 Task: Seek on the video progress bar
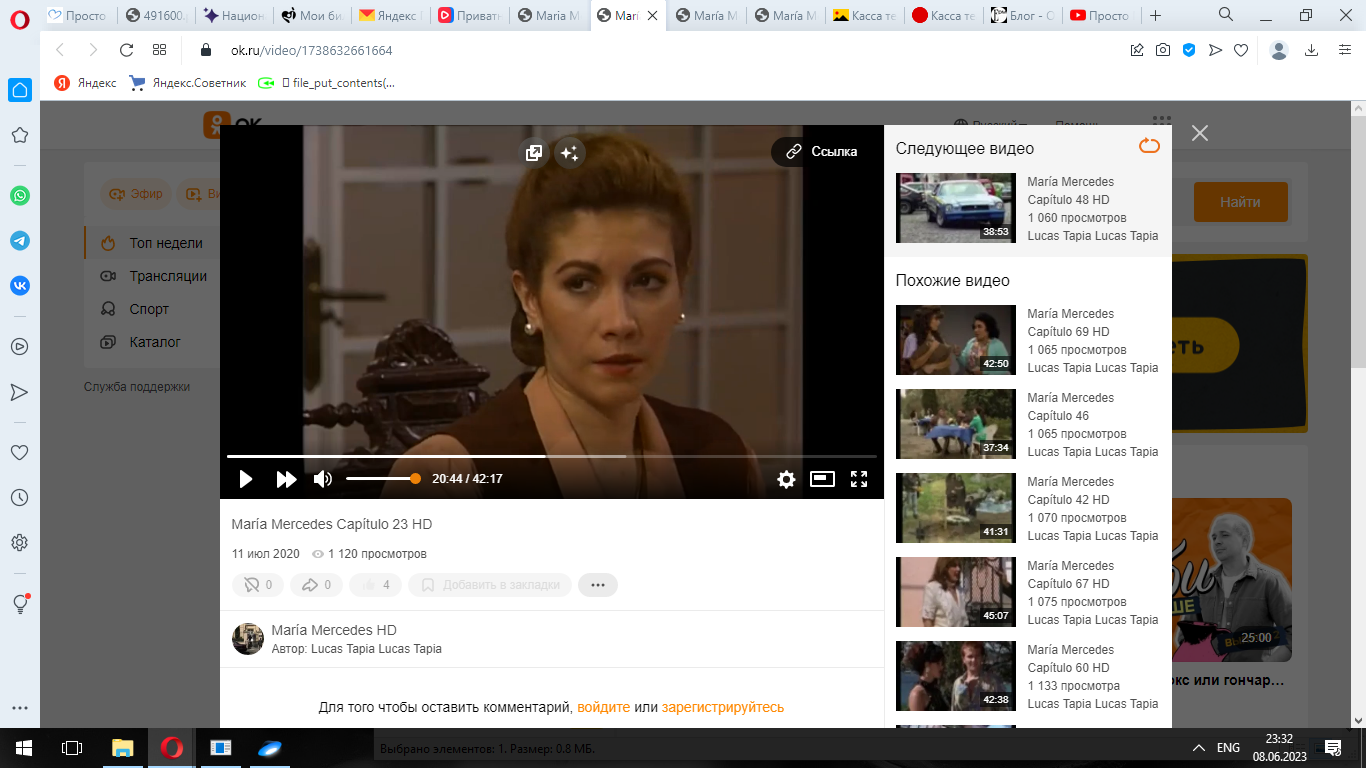point(551,456)
